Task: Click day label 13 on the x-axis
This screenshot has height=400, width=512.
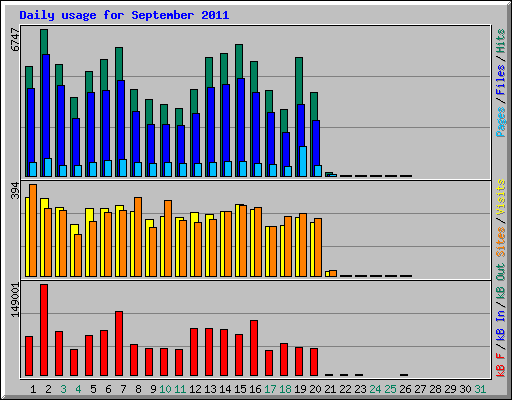Action: [x=210, y=389]
